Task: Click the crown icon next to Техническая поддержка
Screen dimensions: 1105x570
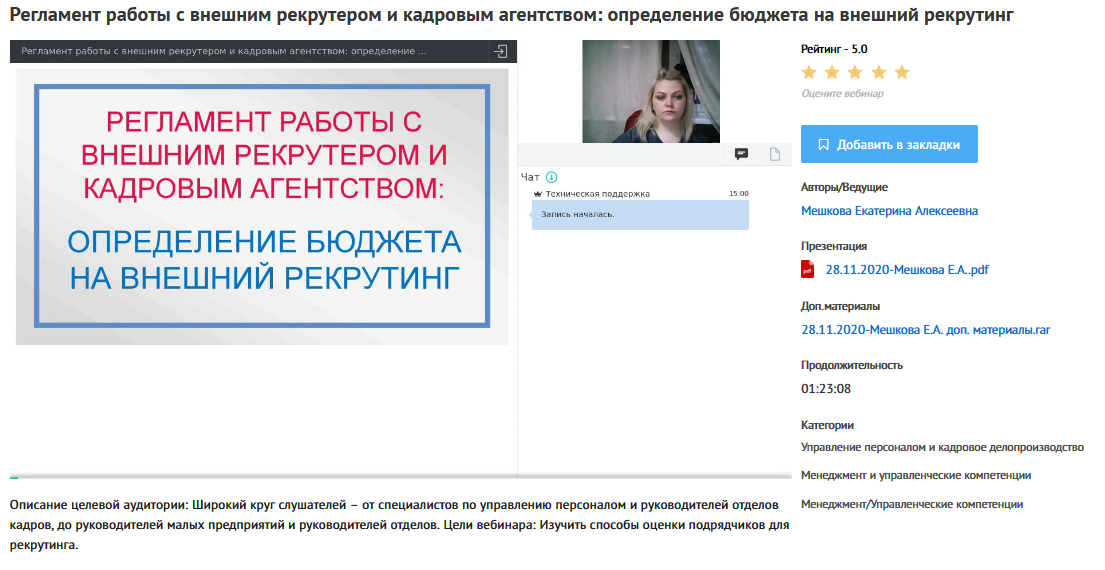Action: (x=538, y=194)
